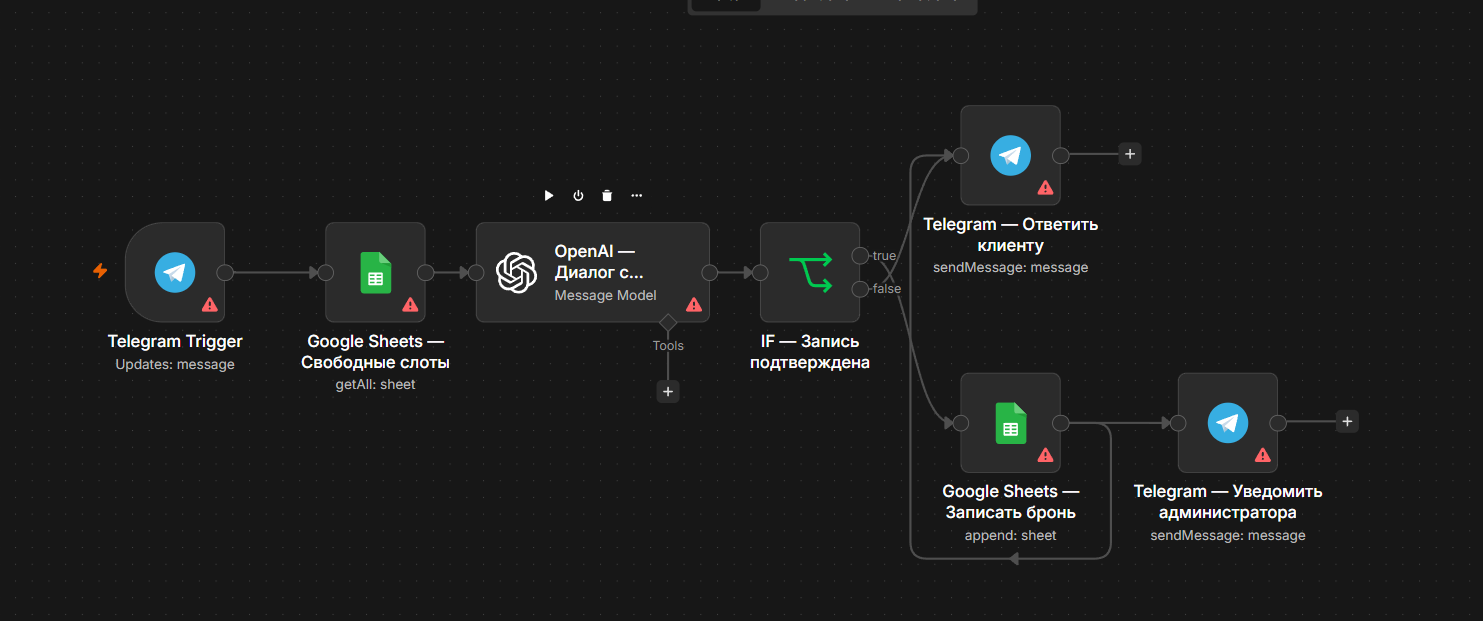Click warning icon on the OpenAI node
This screenshot has height=621, width=1483.
(x=694, y=305)
